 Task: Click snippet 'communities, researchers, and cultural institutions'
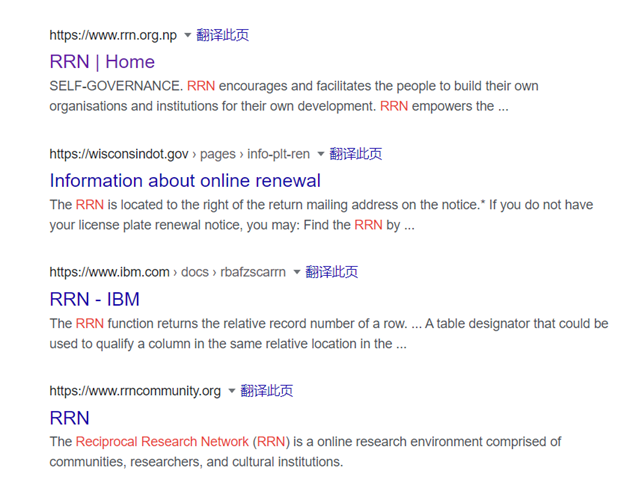(x=196, y=462)
